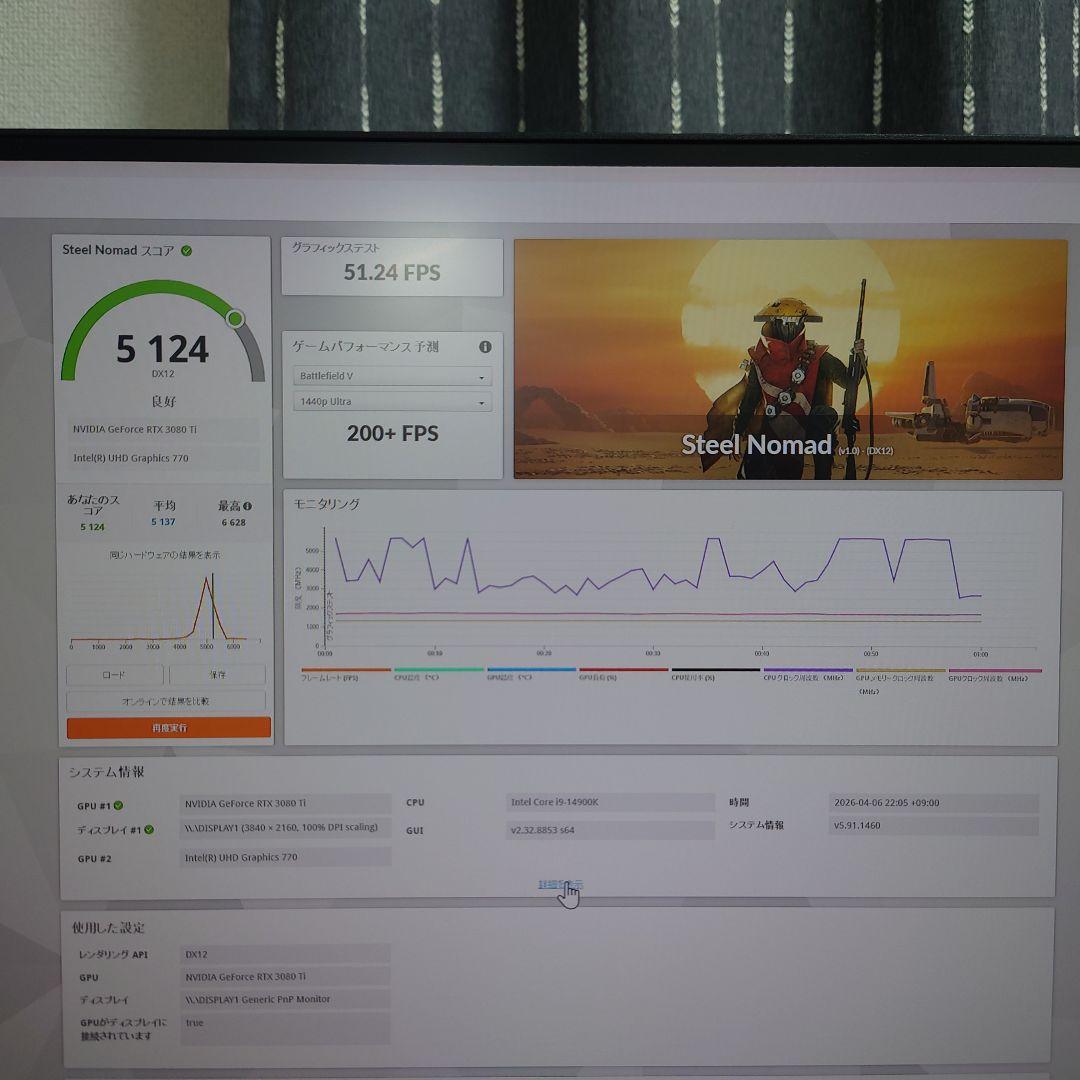
Task: Click 同じハードウェアの結果を表示 link
Action: click(x=165, y=555)
